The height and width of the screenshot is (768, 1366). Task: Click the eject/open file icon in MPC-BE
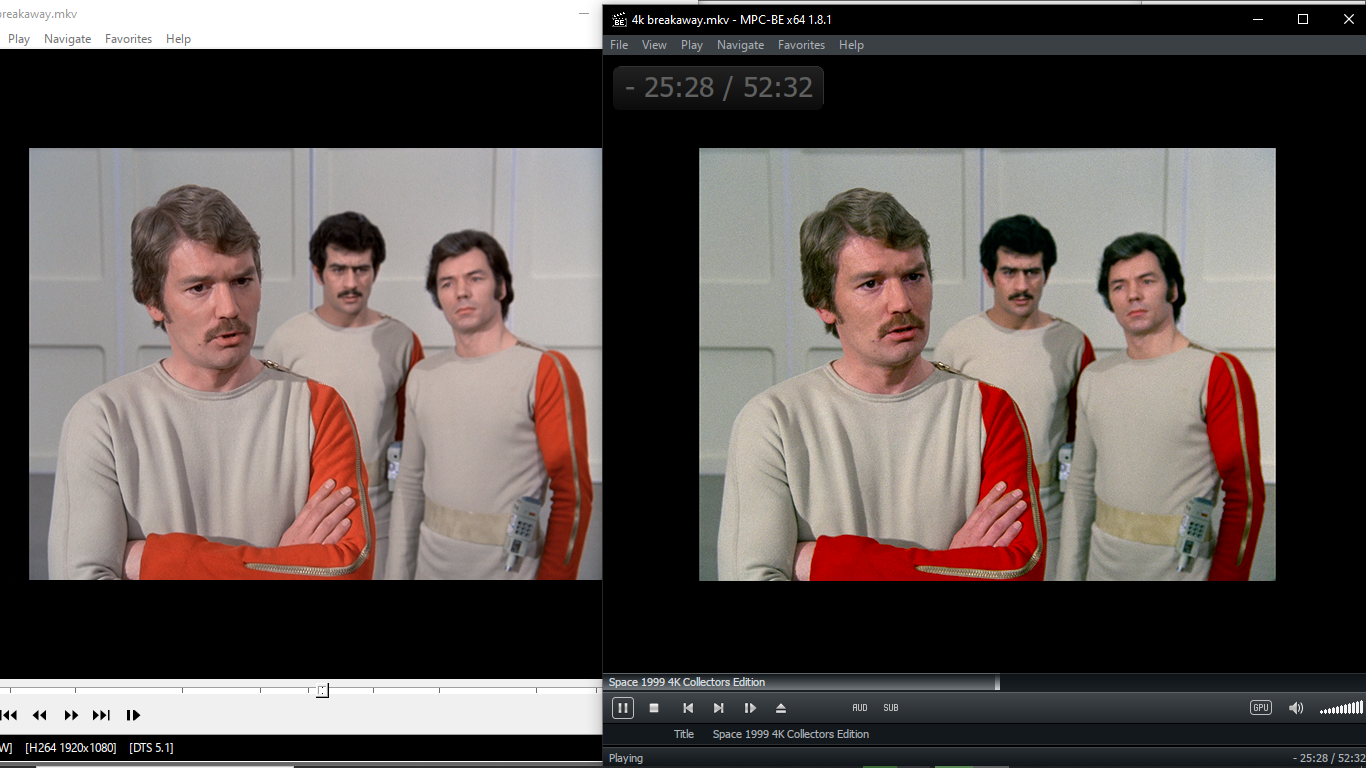(x=781, y=708)
